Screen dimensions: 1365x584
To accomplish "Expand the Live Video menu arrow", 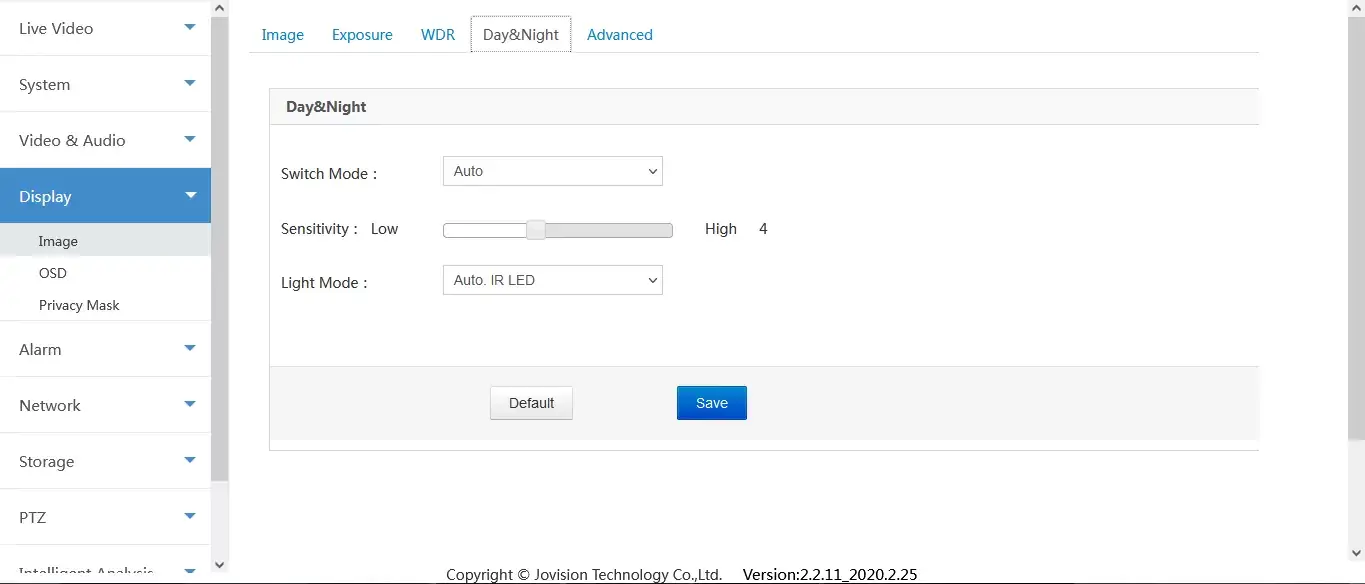I will point(190,28).
